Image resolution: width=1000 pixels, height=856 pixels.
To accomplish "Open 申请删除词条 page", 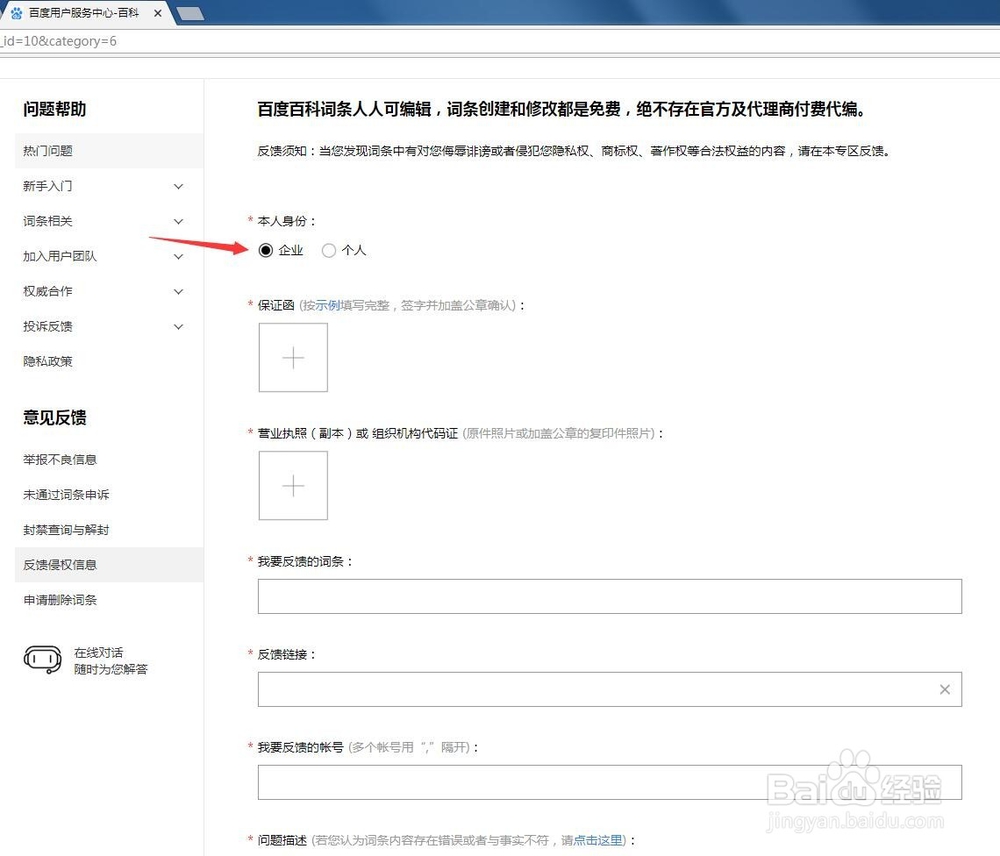I will pyautogui.click(x=60, y=600).
